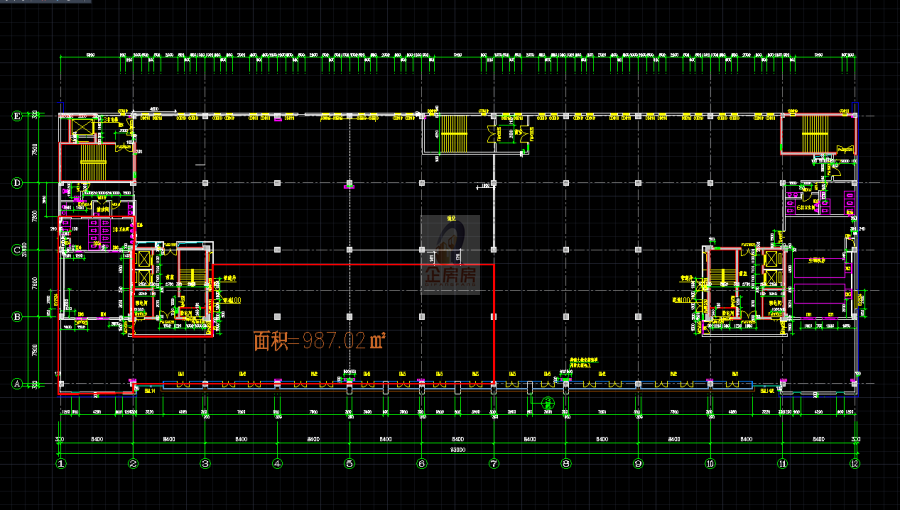Click the grid axis bubble lettered E
900x510 pixels.
[16, 116]
